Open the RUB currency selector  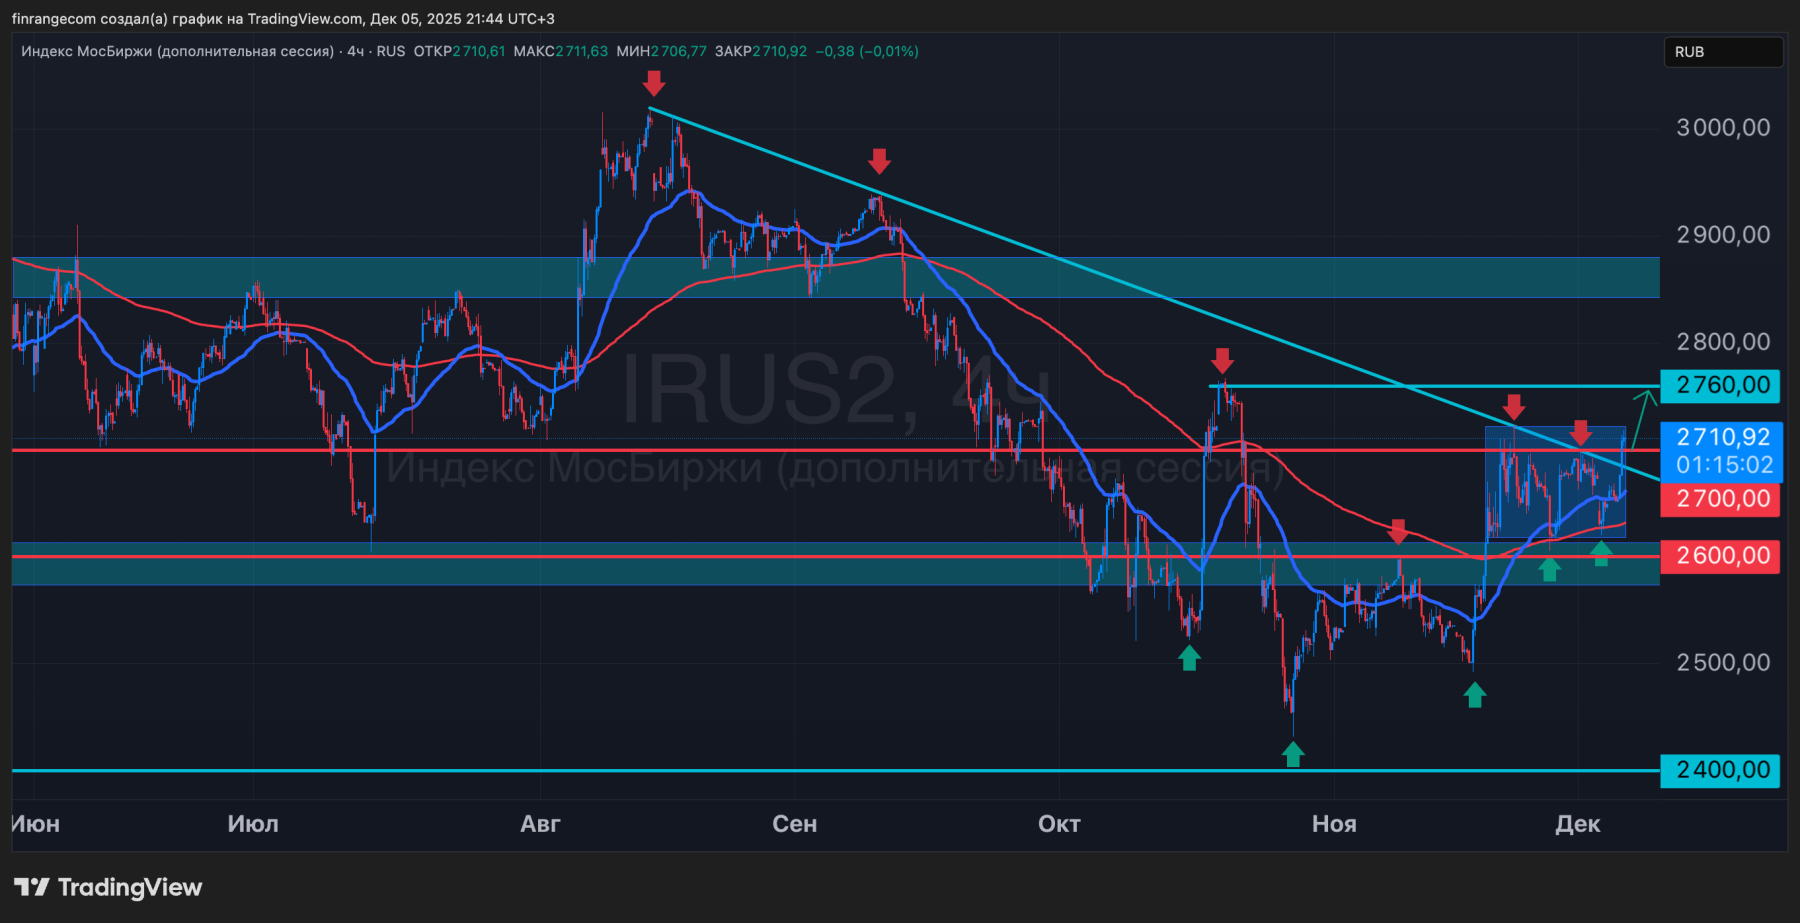(1721, 52)
